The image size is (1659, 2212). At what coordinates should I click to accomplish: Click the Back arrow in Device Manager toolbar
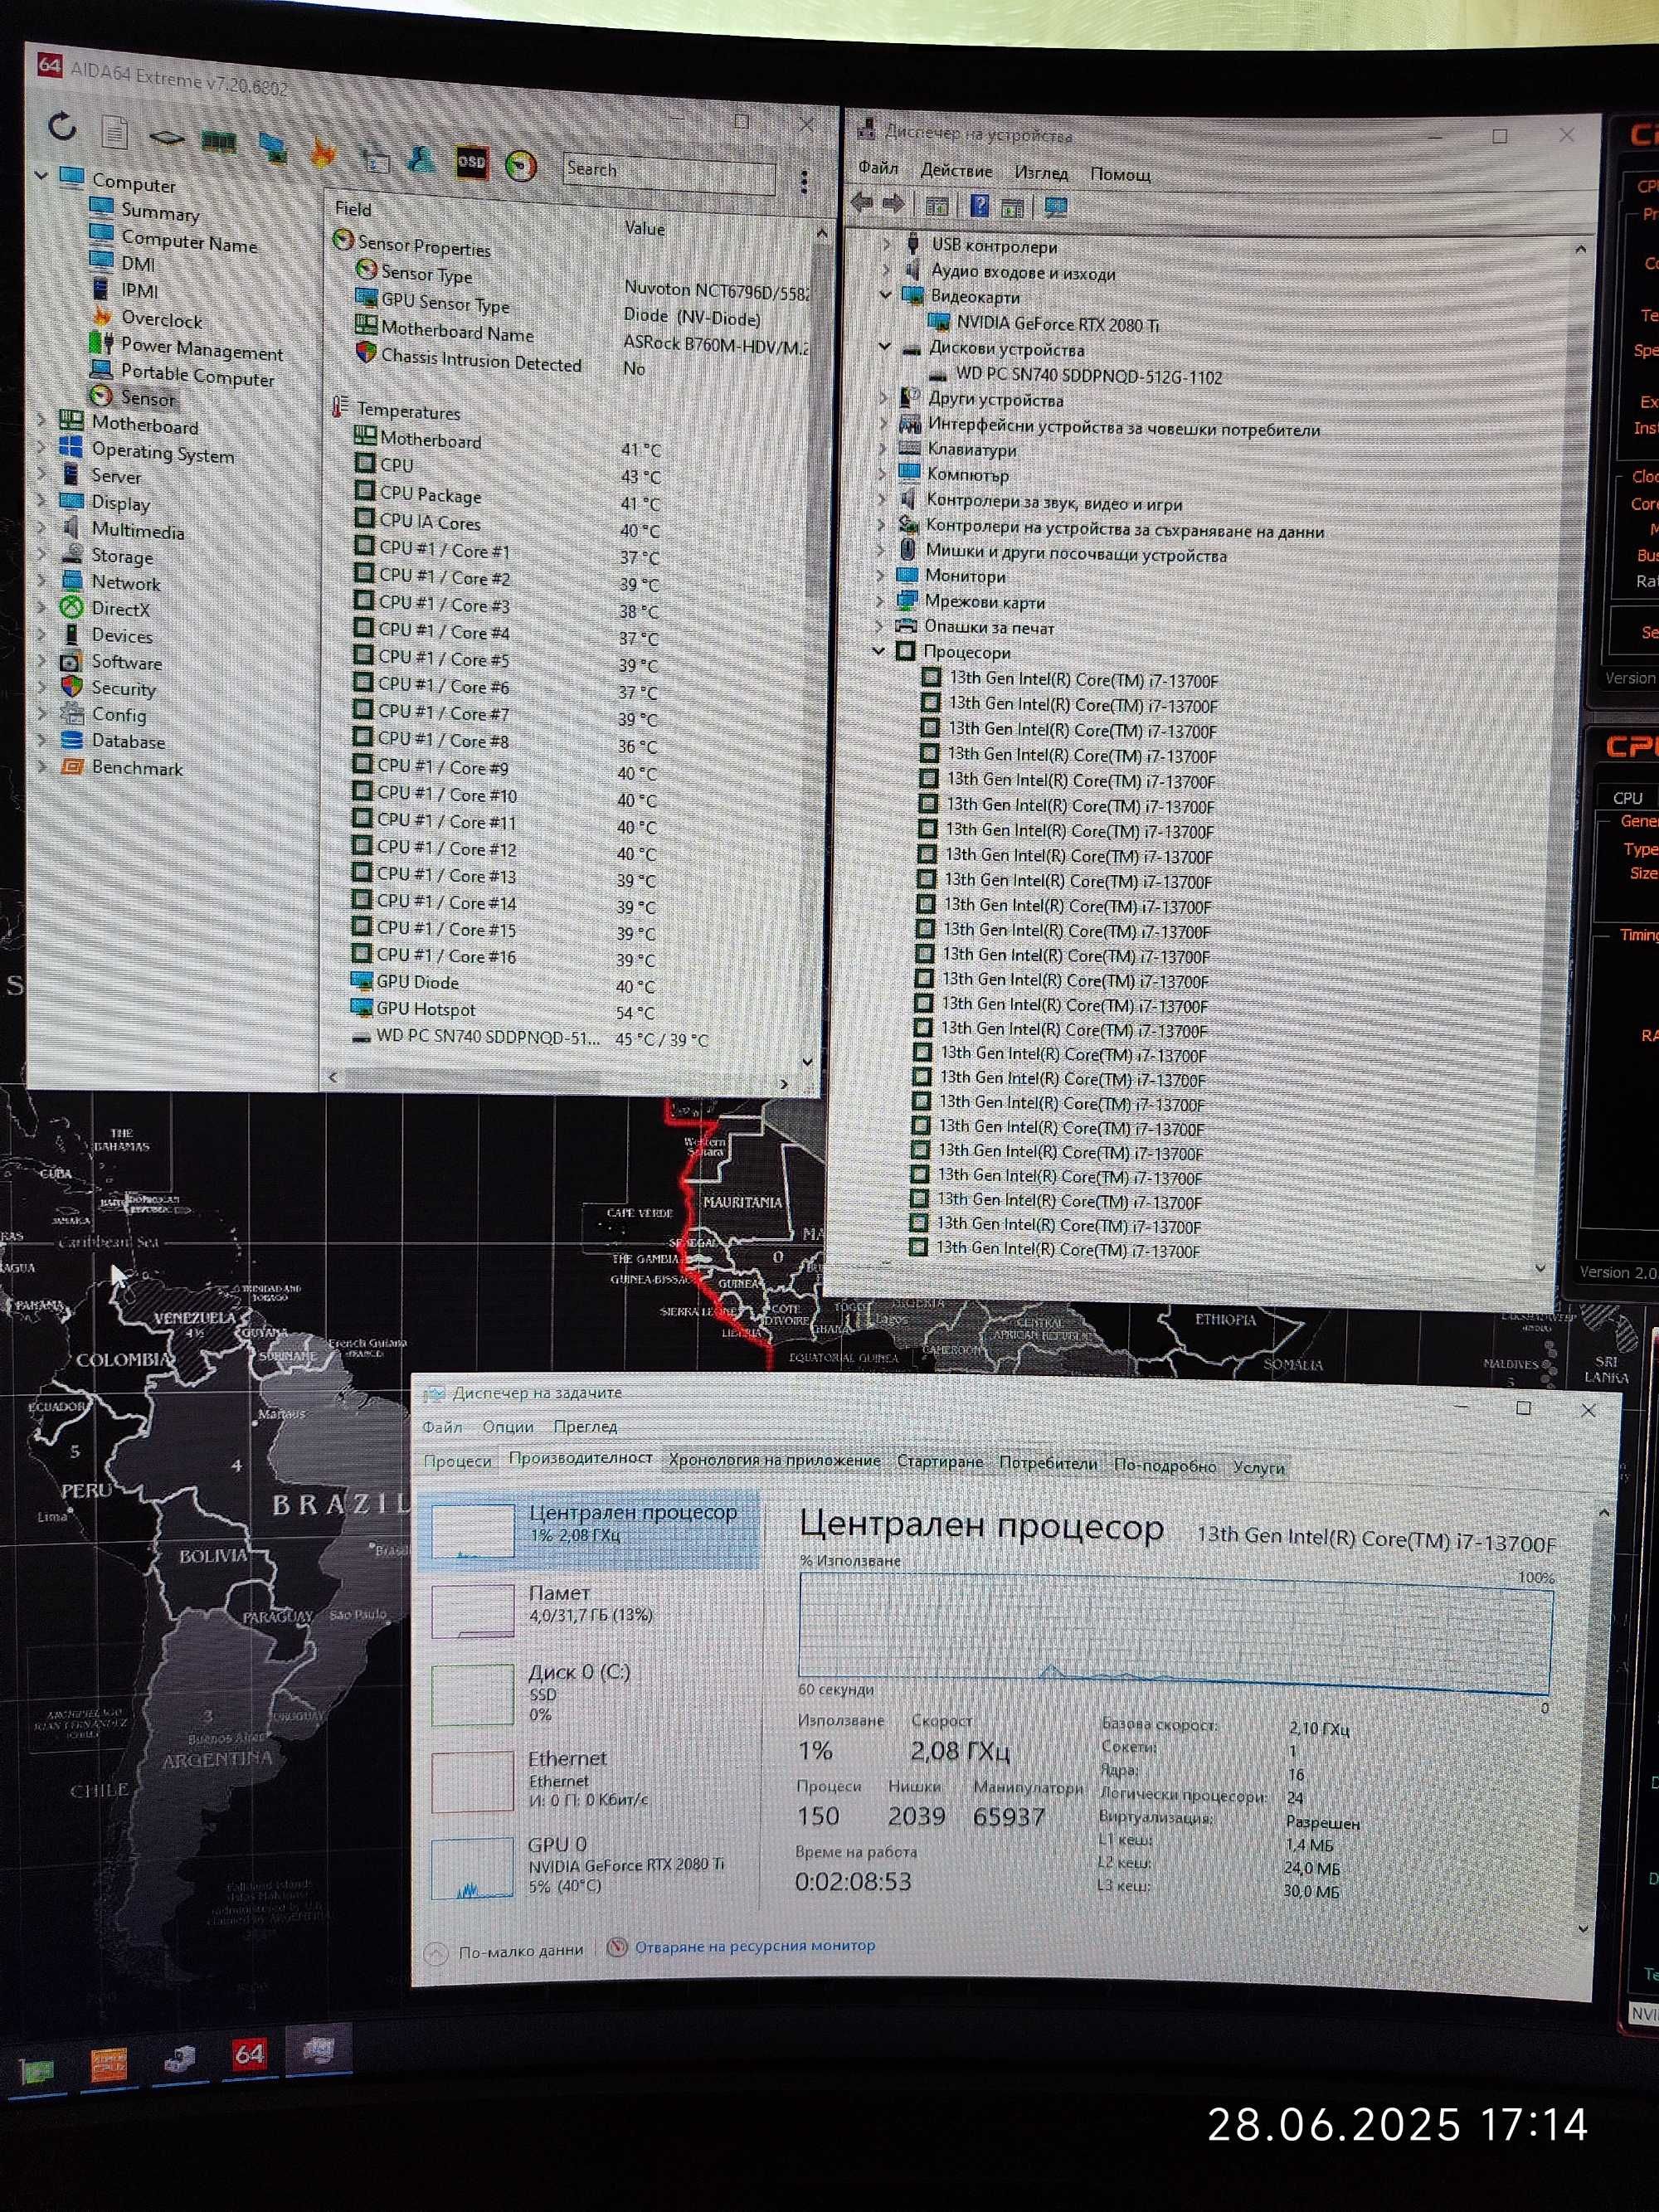[861, 203]
